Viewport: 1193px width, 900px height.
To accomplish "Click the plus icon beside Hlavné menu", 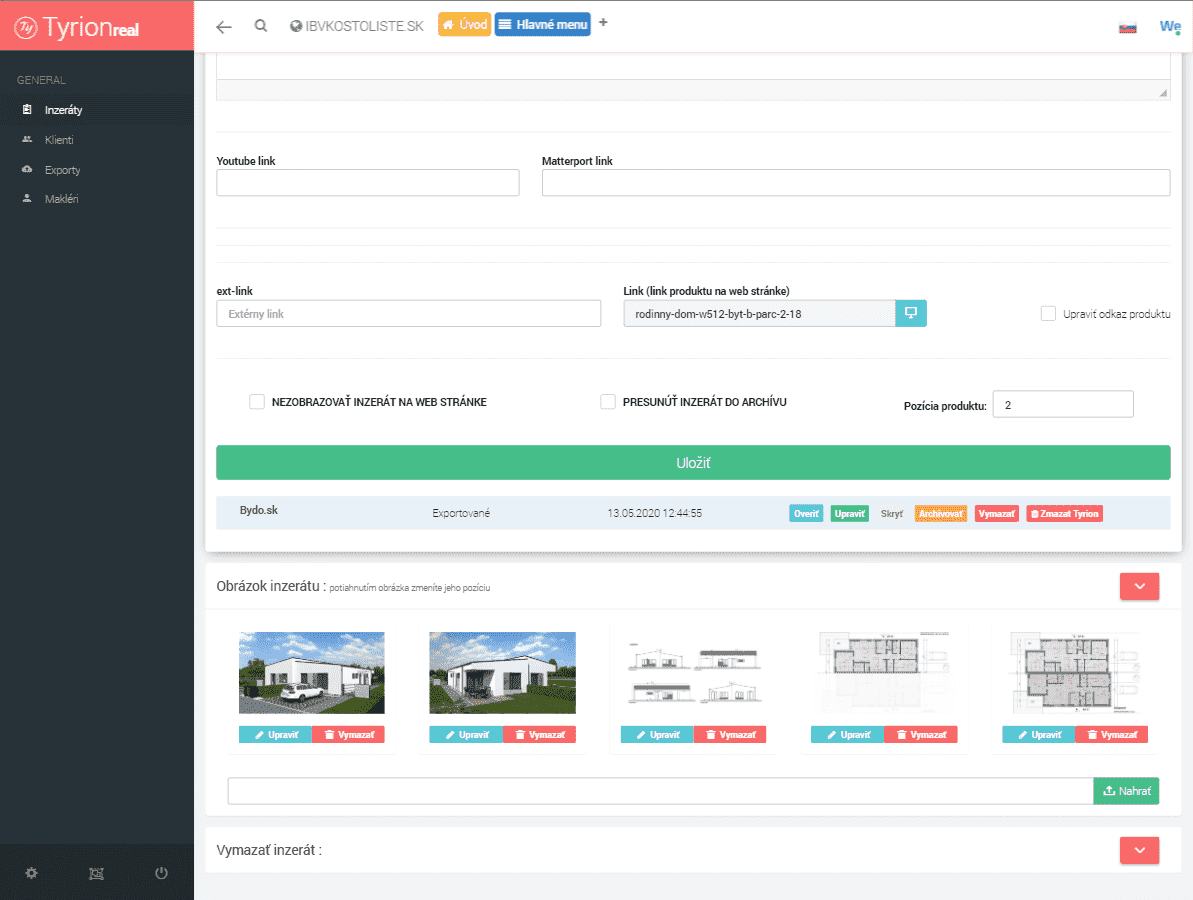I will pyautogui.click(x=603, y=23).
